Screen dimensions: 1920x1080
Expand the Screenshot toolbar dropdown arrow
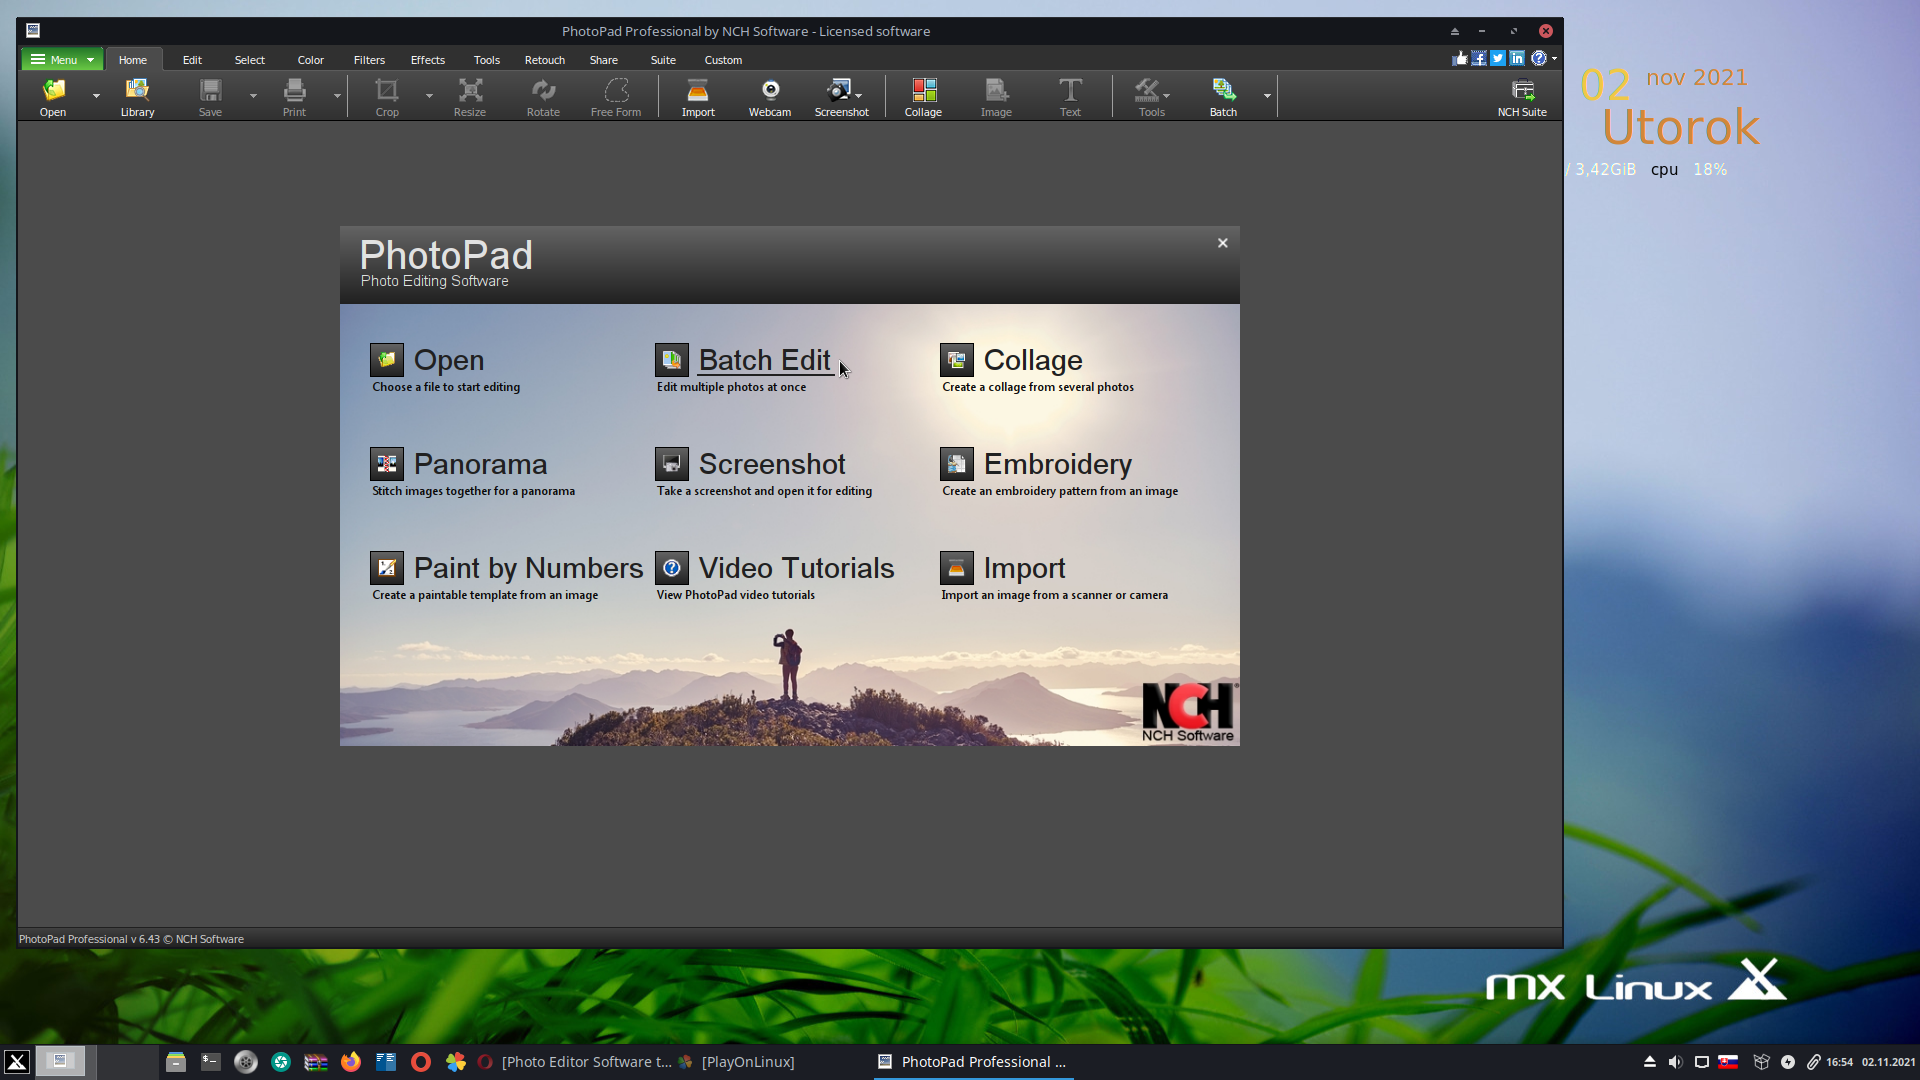(858, 96)
